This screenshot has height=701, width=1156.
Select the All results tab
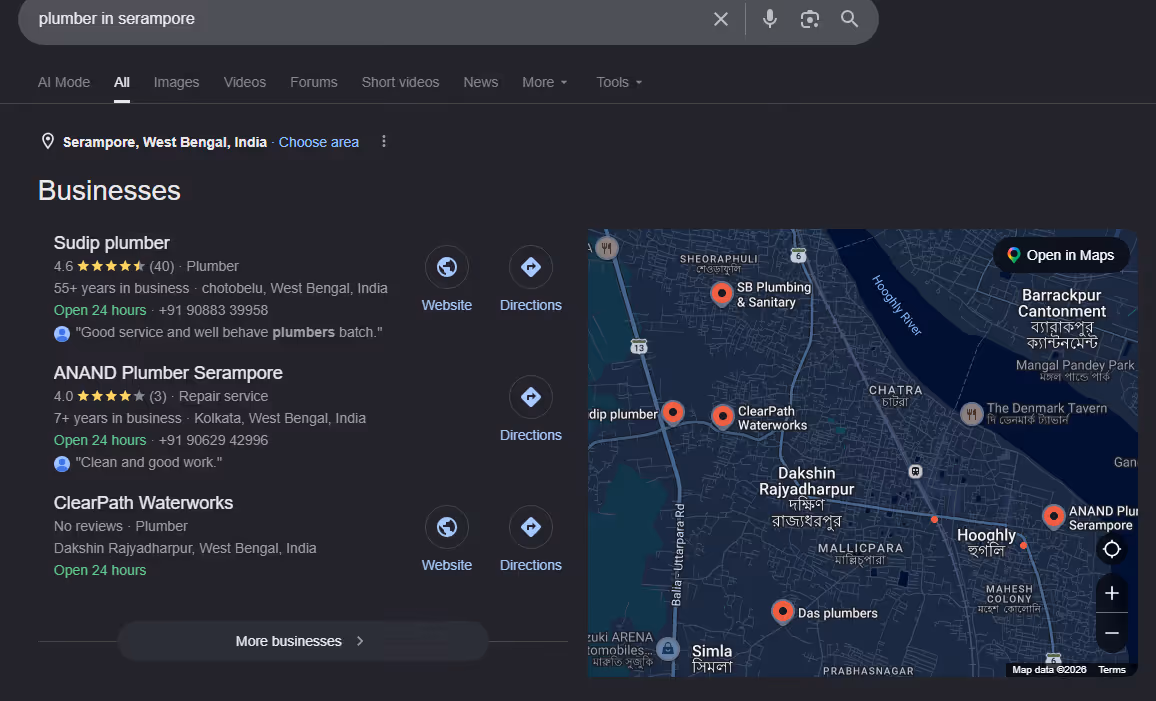point(122,83)
